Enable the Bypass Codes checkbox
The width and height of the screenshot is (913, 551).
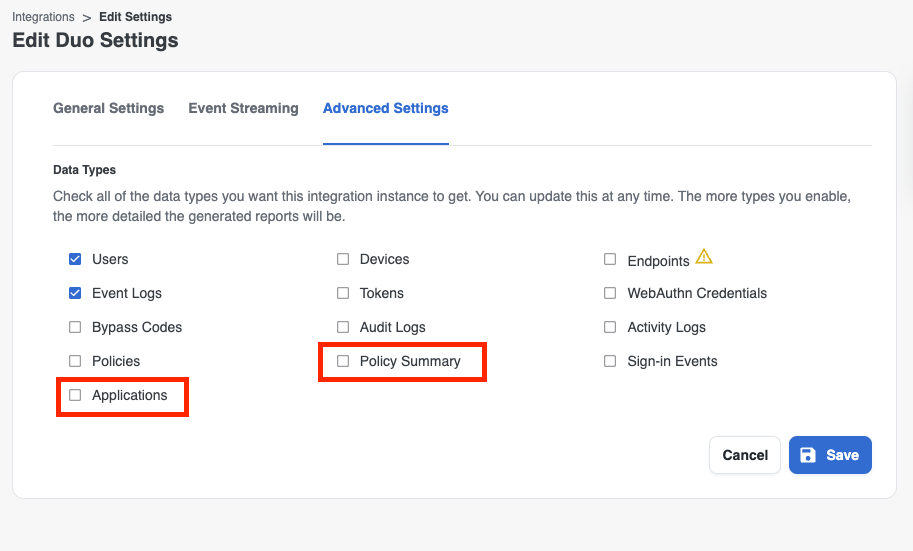(75, 327)
